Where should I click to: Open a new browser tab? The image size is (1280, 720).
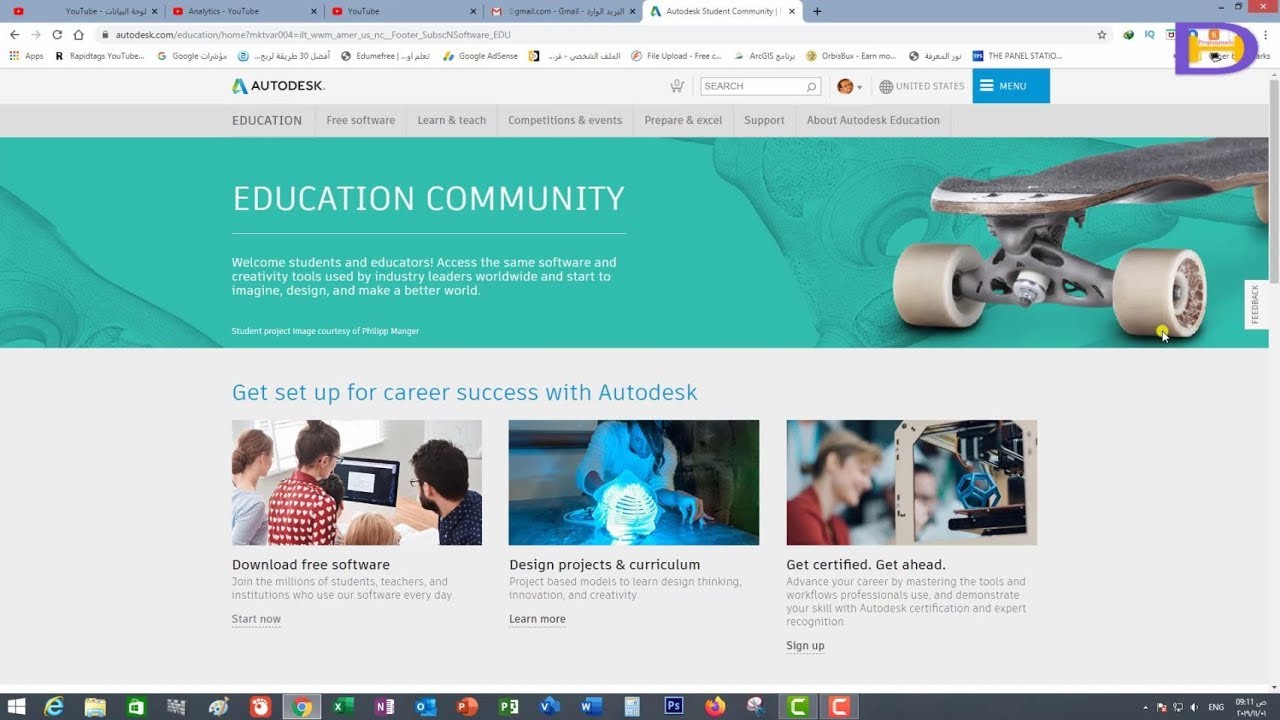coord(817,11)
